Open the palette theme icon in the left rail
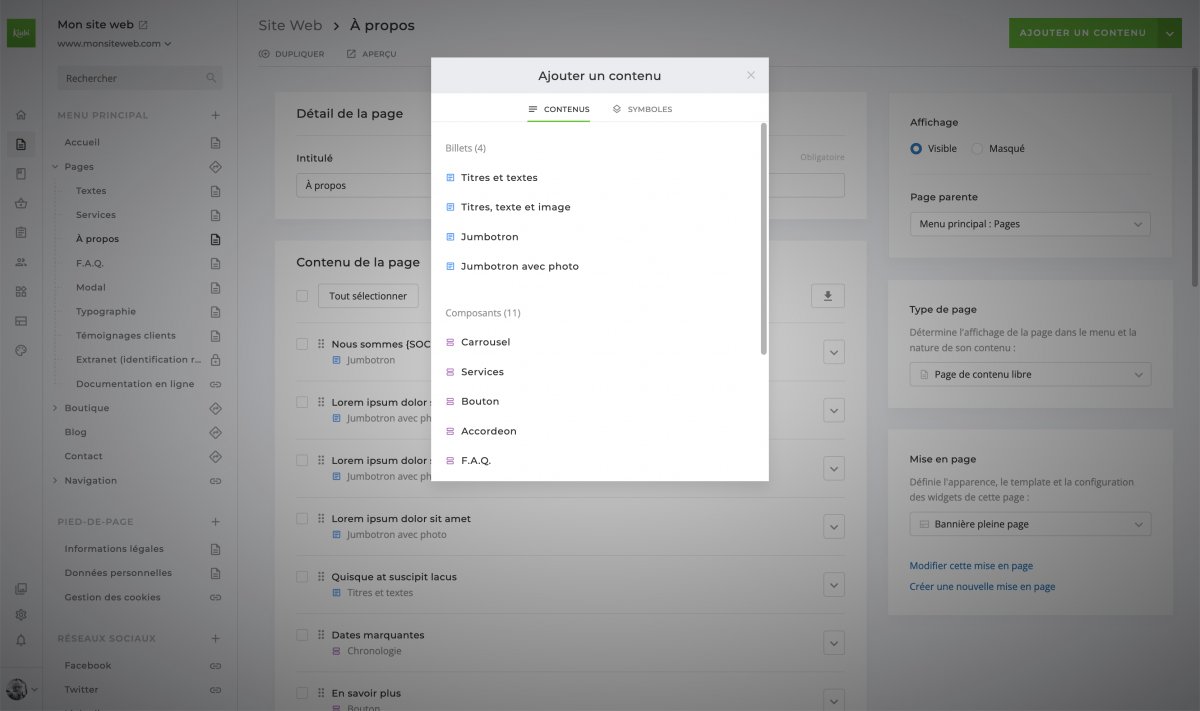1200x711 pixels. point(21,351)
